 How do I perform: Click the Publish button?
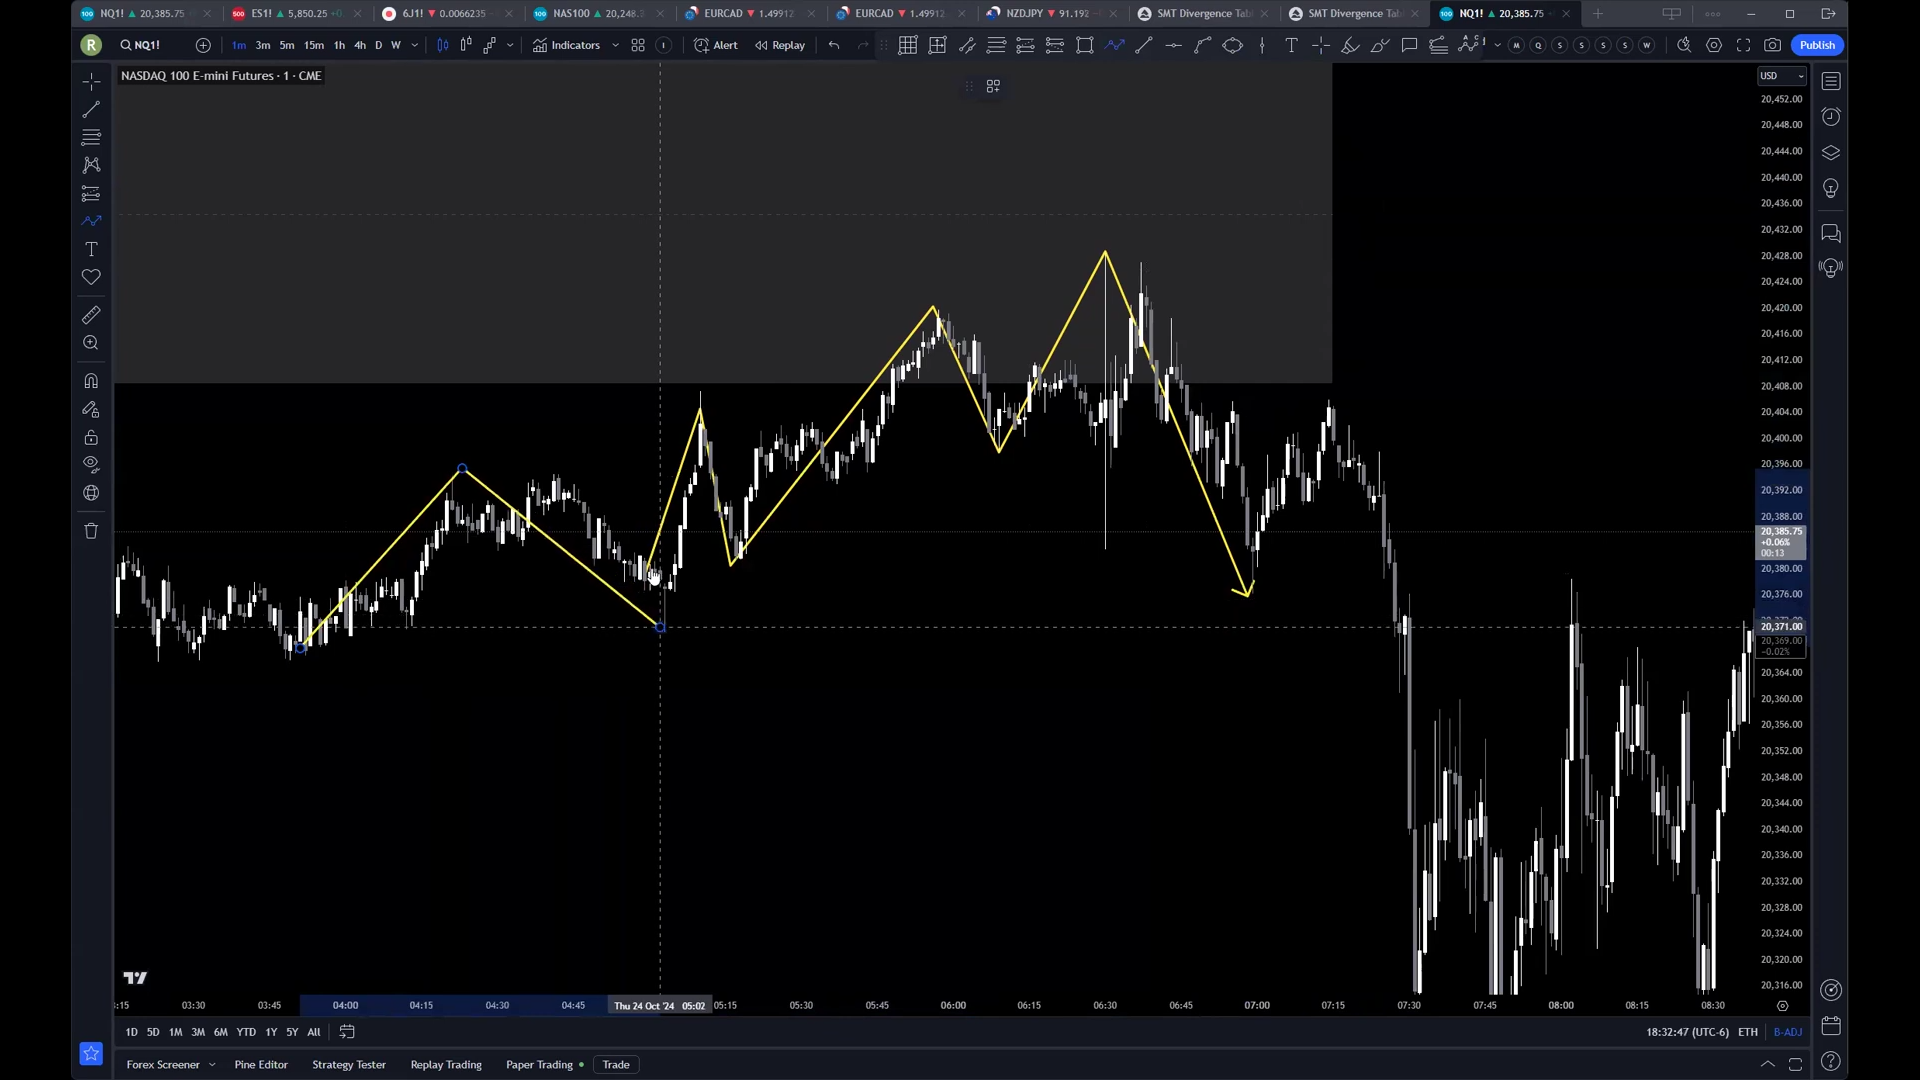(x=1817, y=45)
